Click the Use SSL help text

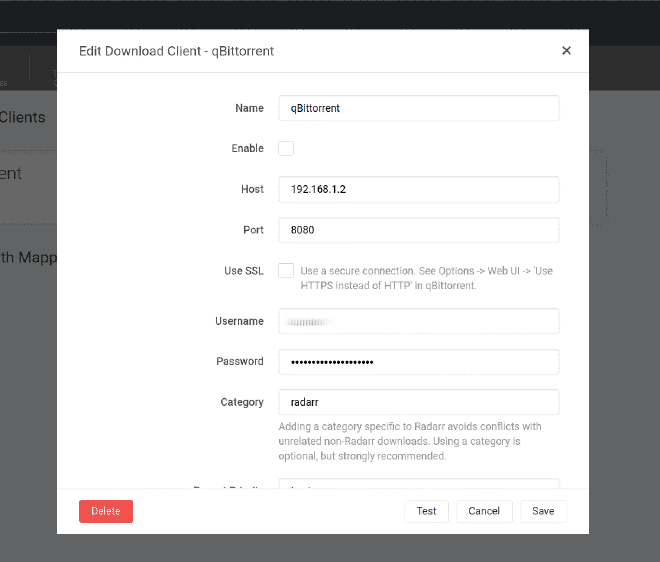point(426,278)
